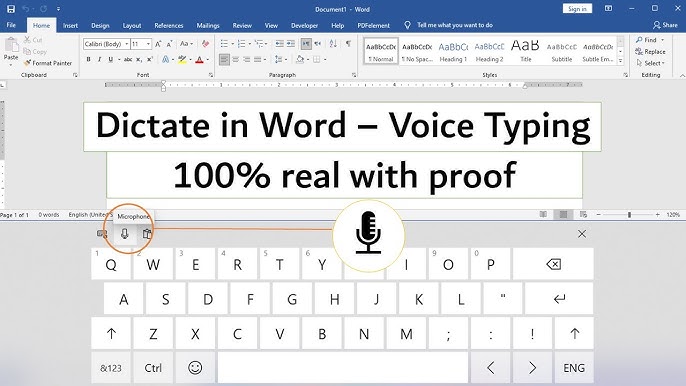
Task: Click the Tell me what you want field
Action: (455, 25)
